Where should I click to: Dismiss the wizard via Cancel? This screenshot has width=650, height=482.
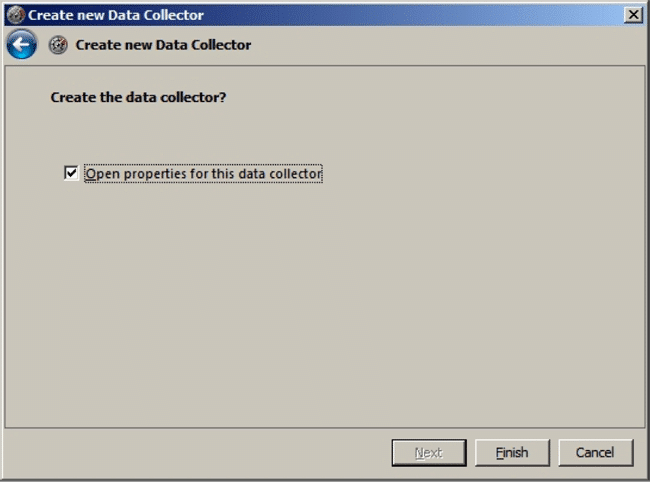(595, 453)
